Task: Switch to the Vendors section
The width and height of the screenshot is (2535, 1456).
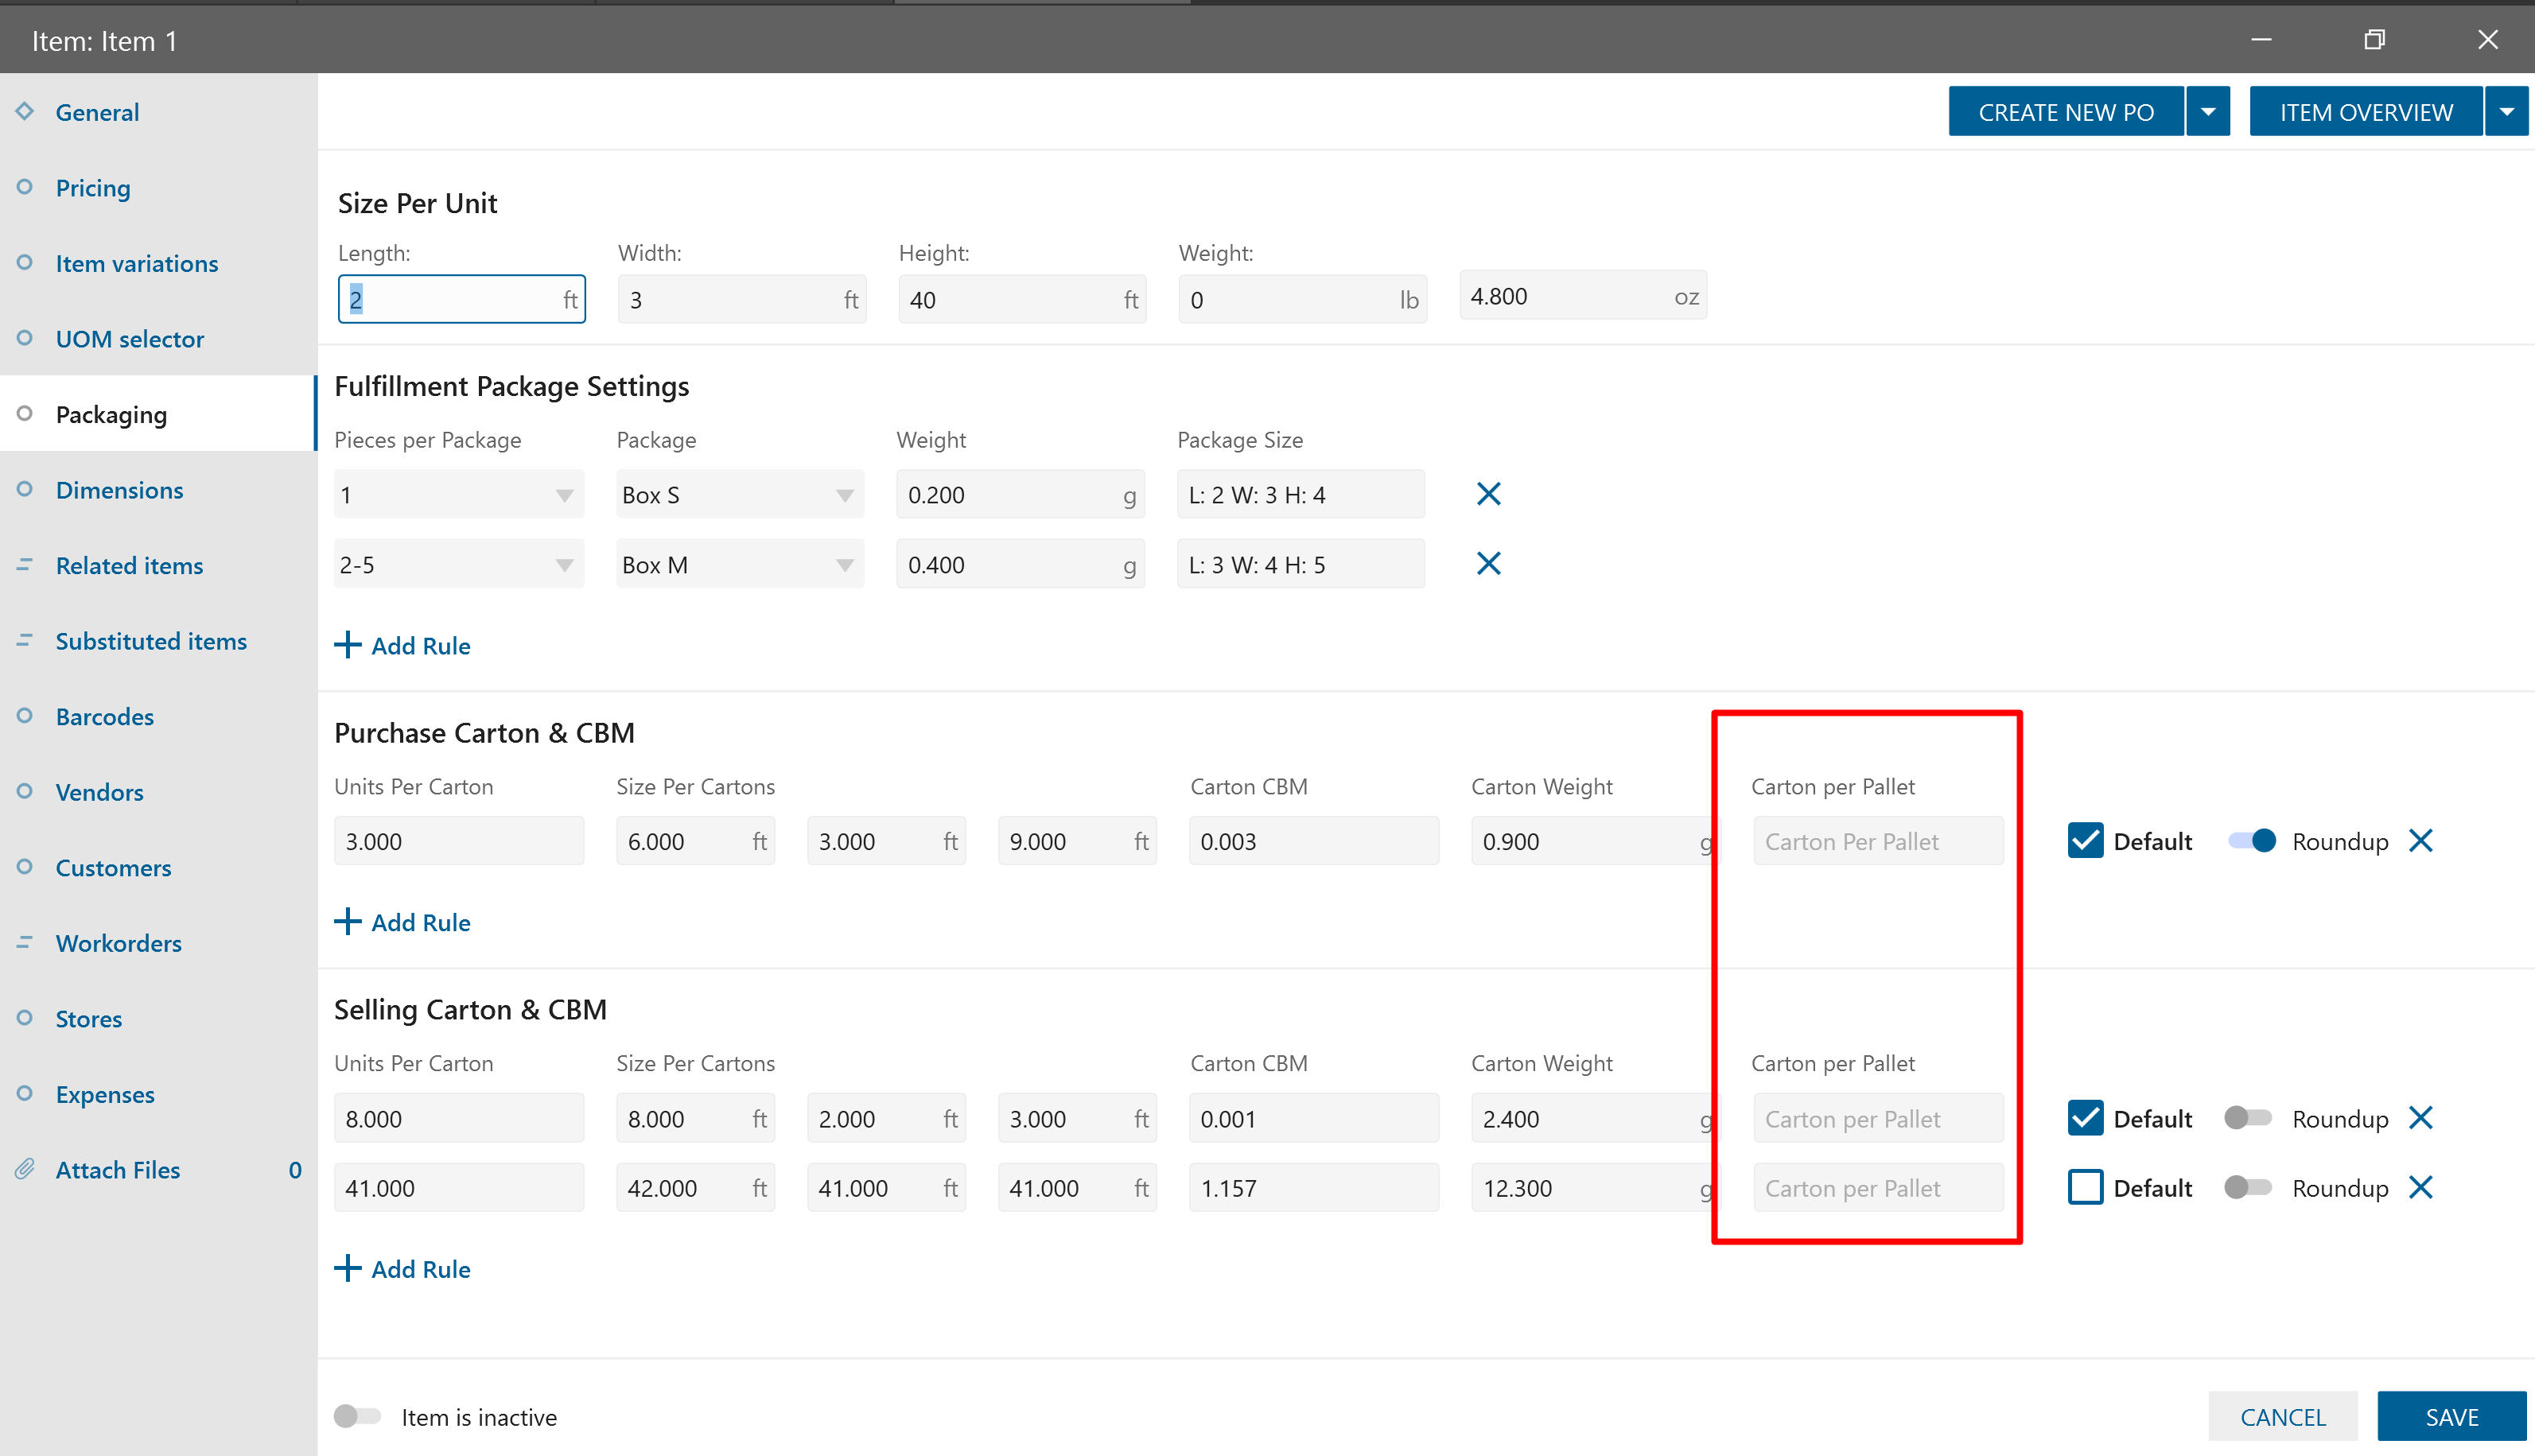Action: click(x=99, y=792)
